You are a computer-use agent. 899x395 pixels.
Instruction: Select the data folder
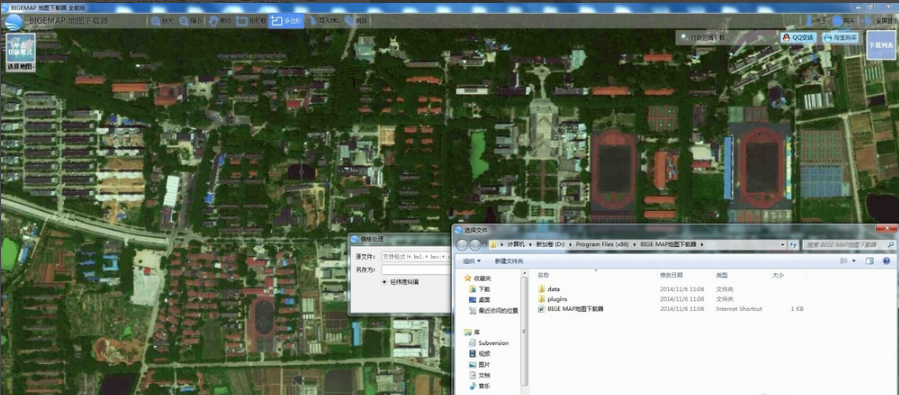(549, 289)
